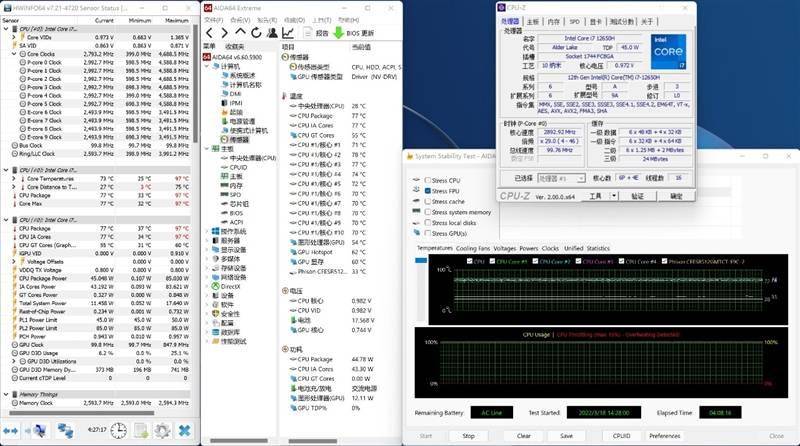800x446 pixels.
Task: Click HWiNFO's horizontal scrollbar
Action: coord(83,413)
